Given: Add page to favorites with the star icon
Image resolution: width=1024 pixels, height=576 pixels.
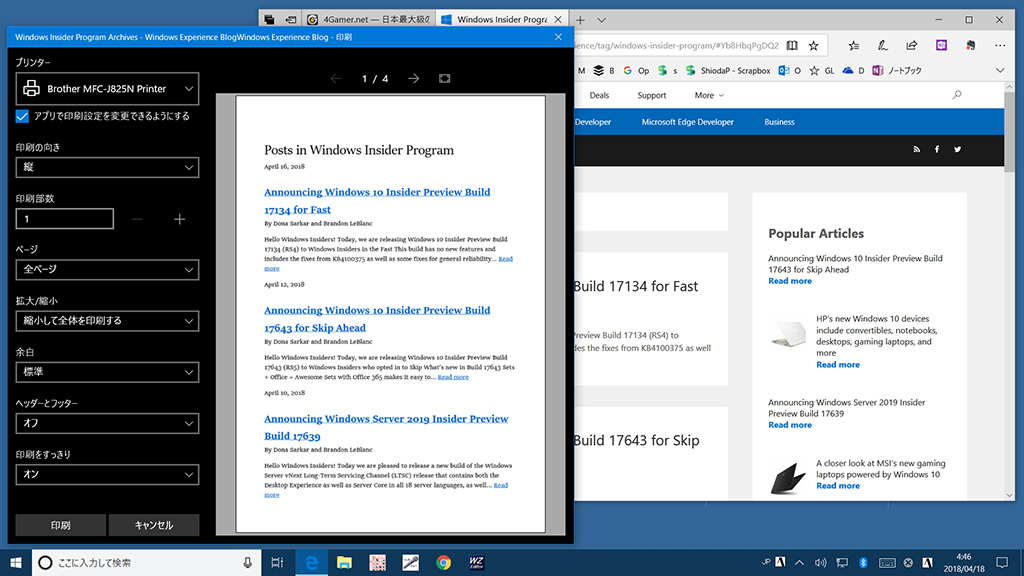Looking at the screenshot, I should [814, 46].
